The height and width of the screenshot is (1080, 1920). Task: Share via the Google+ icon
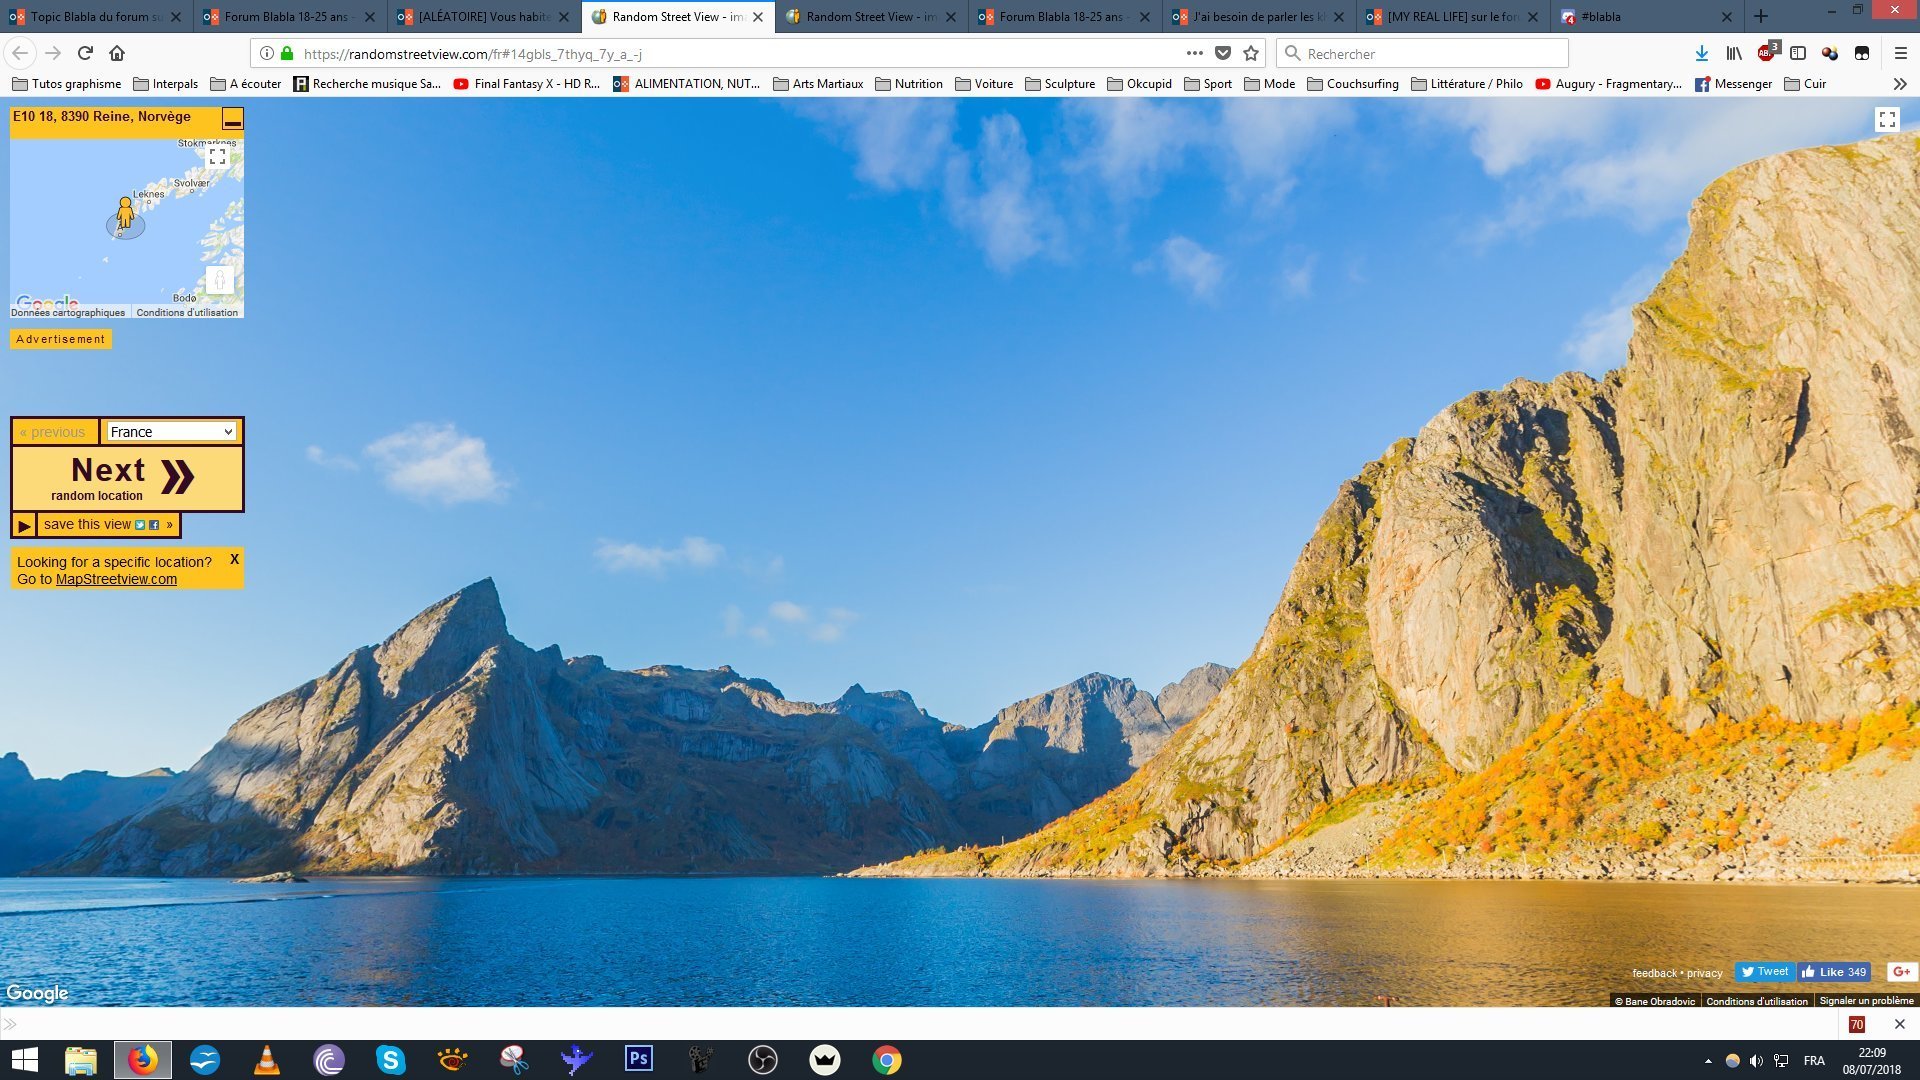1901,972
